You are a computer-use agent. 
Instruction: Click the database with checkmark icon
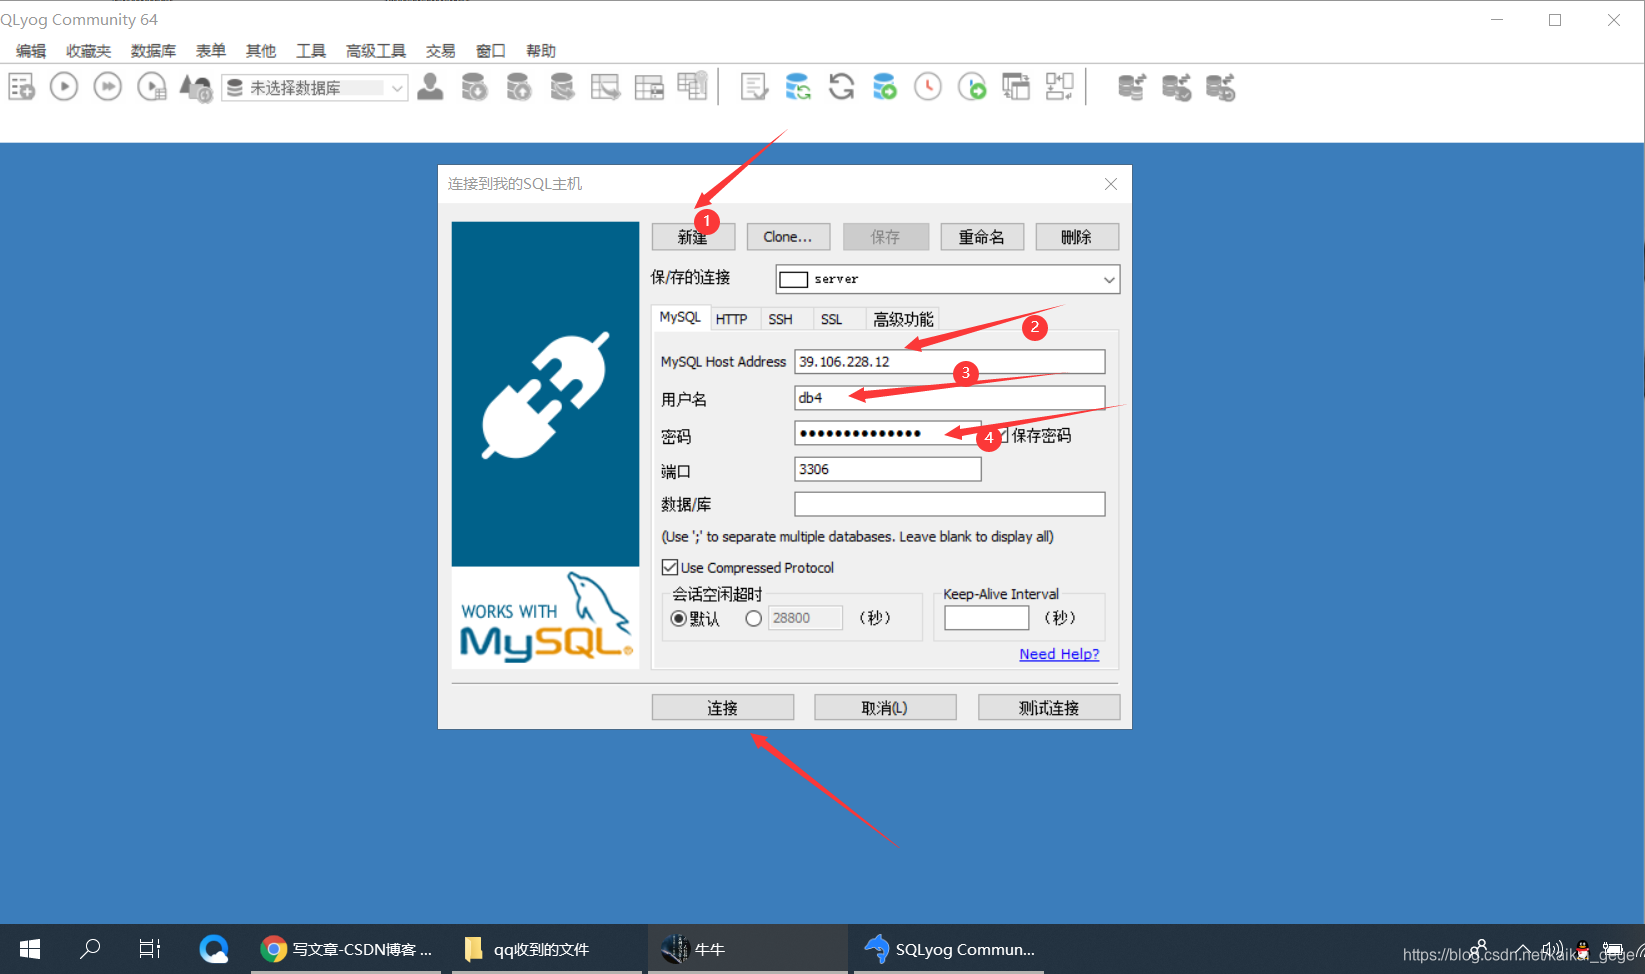pos(1176,88)
